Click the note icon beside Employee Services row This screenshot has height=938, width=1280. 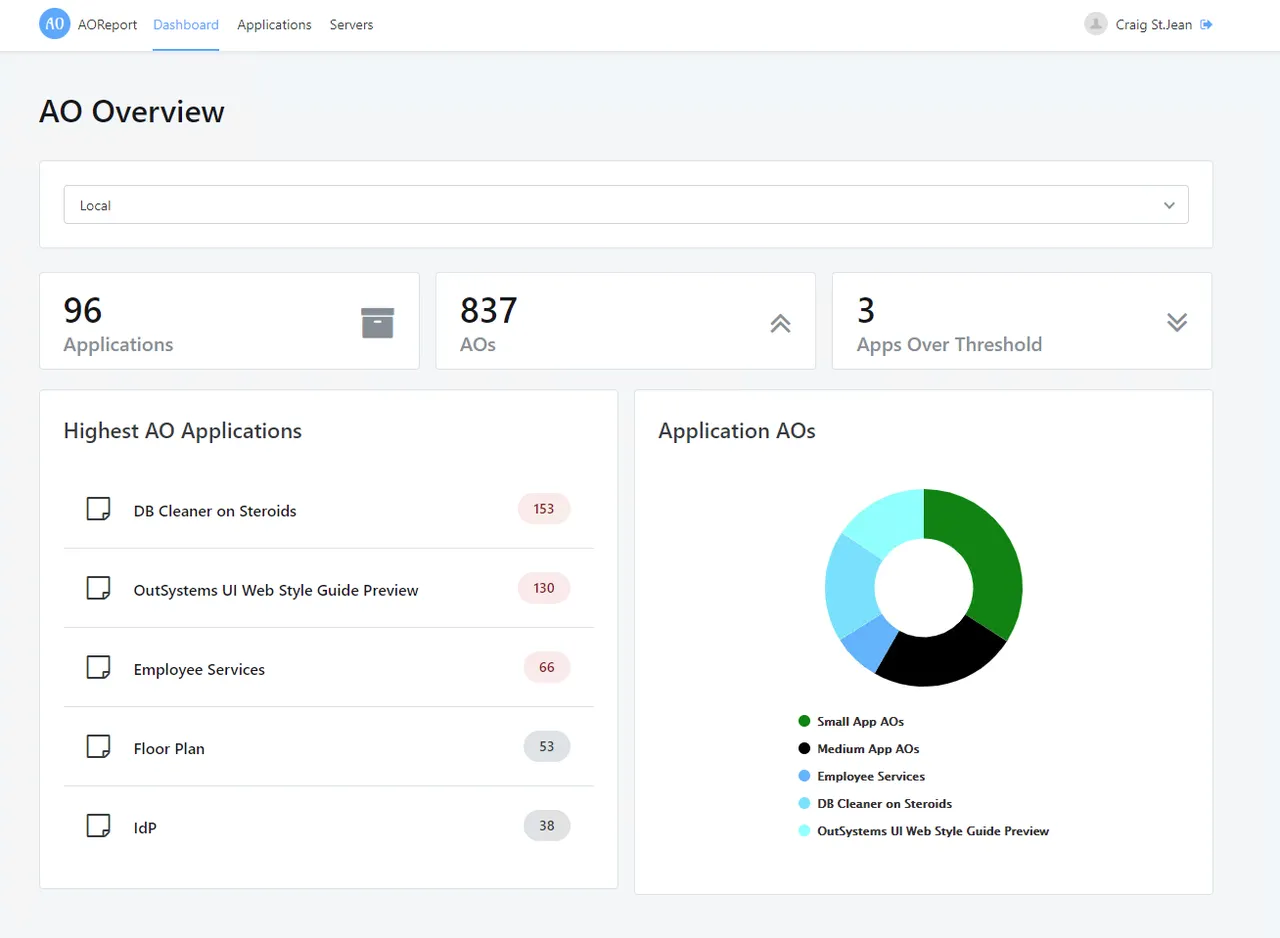click(x=98, y=667)
